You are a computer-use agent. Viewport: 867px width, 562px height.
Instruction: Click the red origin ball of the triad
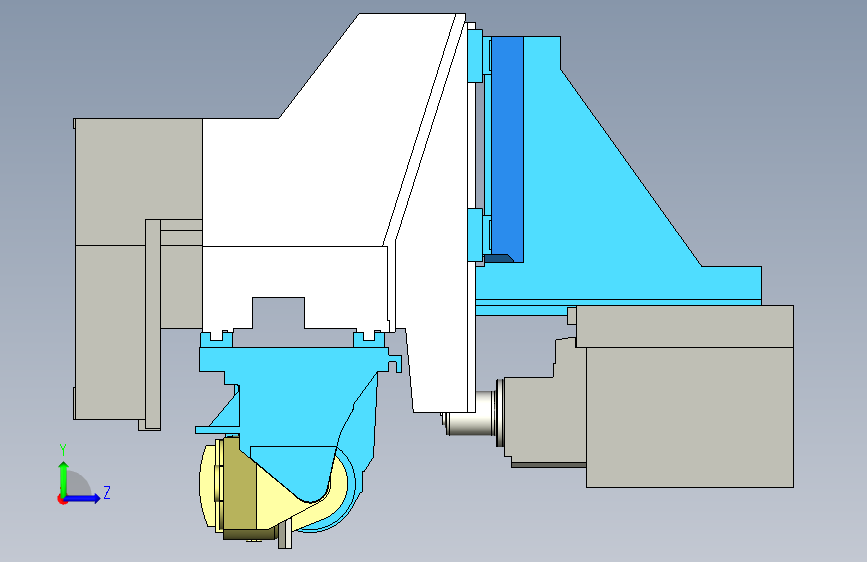click(x=61, y=499)
